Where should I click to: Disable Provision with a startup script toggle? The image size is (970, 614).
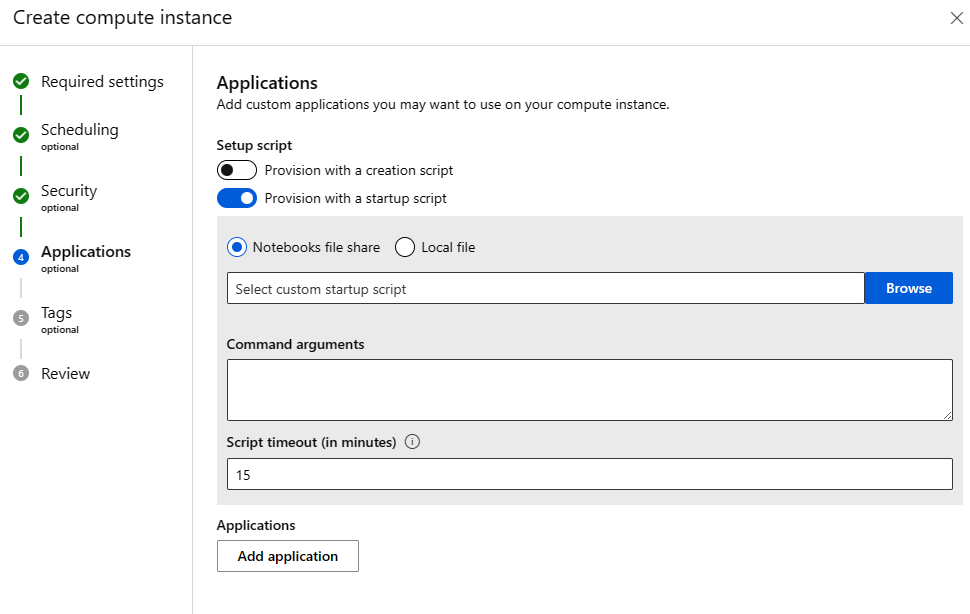(x=236, y=198)
